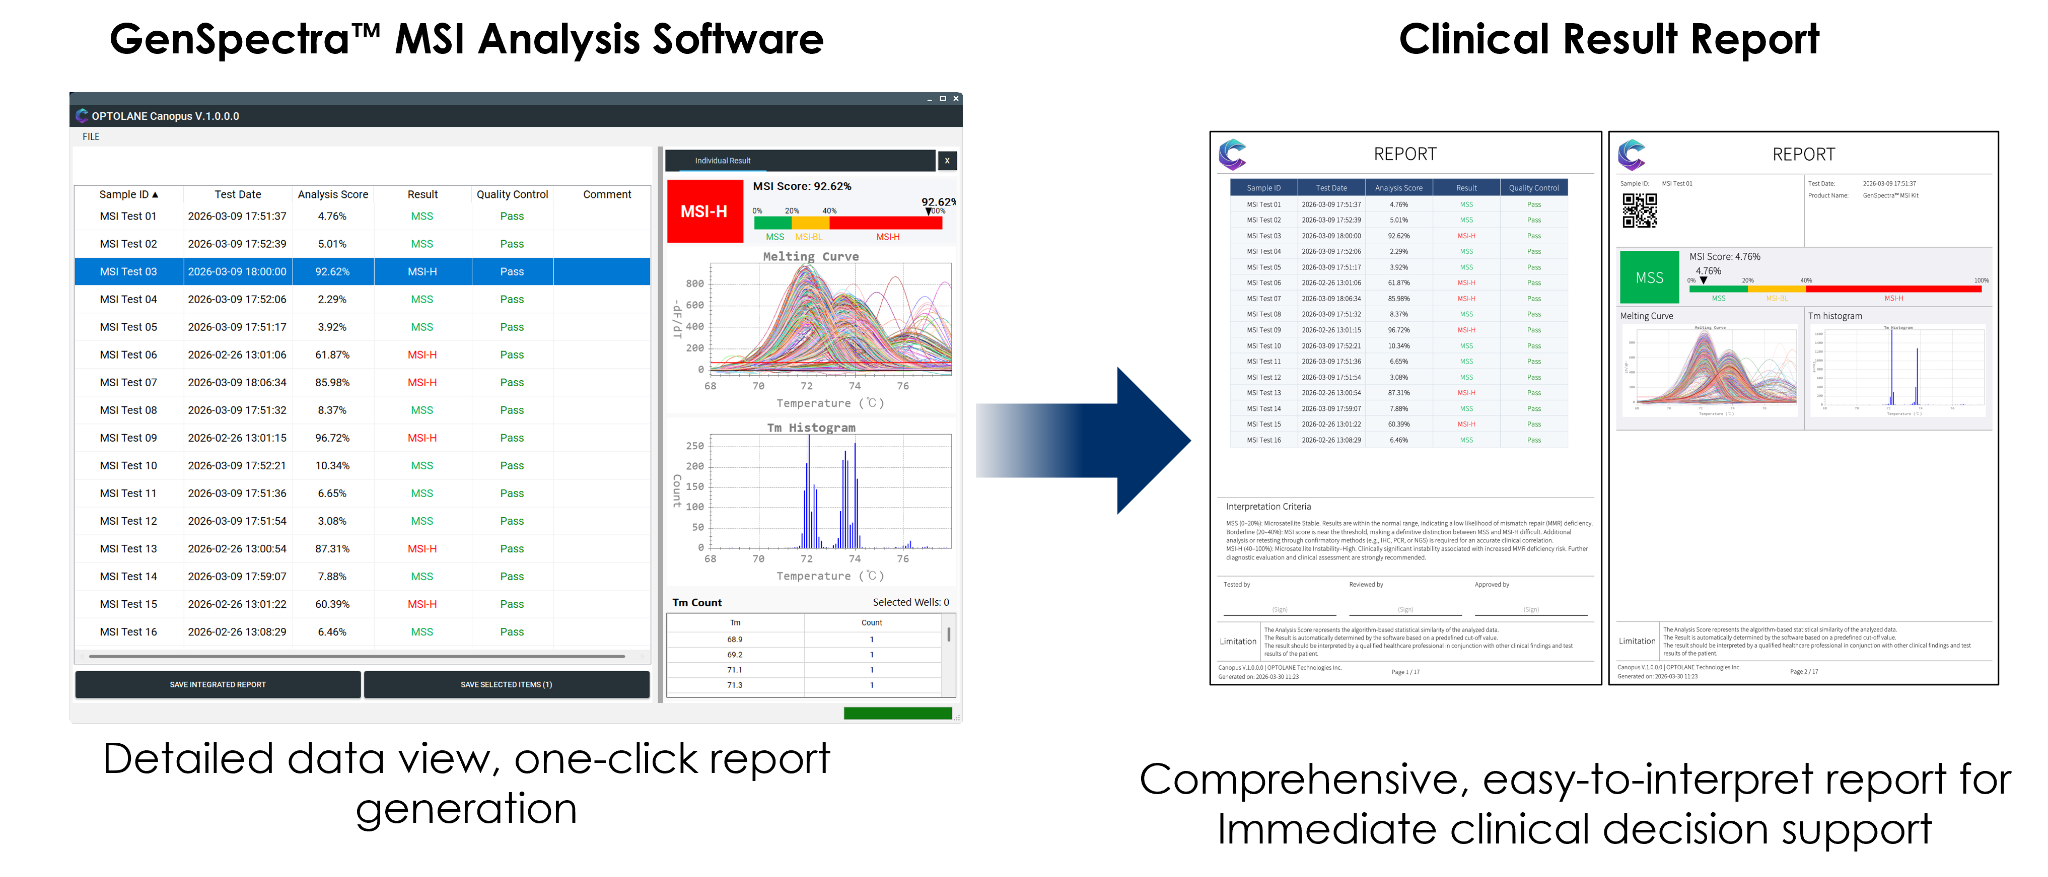This screenshot has width=2048, height=877.
Task: Select the MSI Test 08 row
Action: (363, 410)
